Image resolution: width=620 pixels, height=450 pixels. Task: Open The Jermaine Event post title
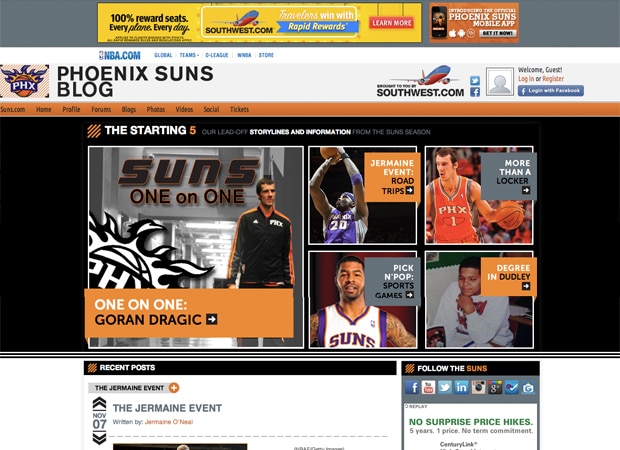click(167, 408)
